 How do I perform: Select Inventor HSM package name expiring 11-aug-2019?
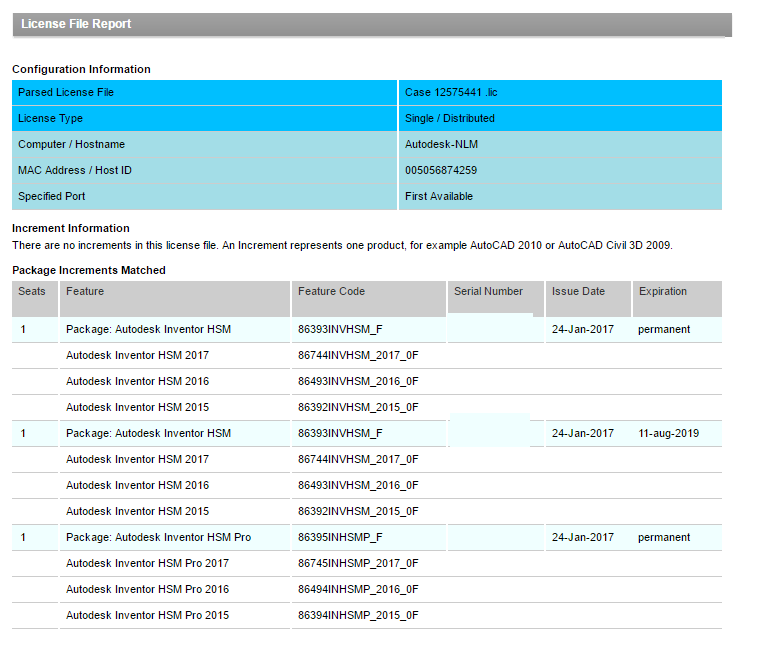click(x=148, y=433)
